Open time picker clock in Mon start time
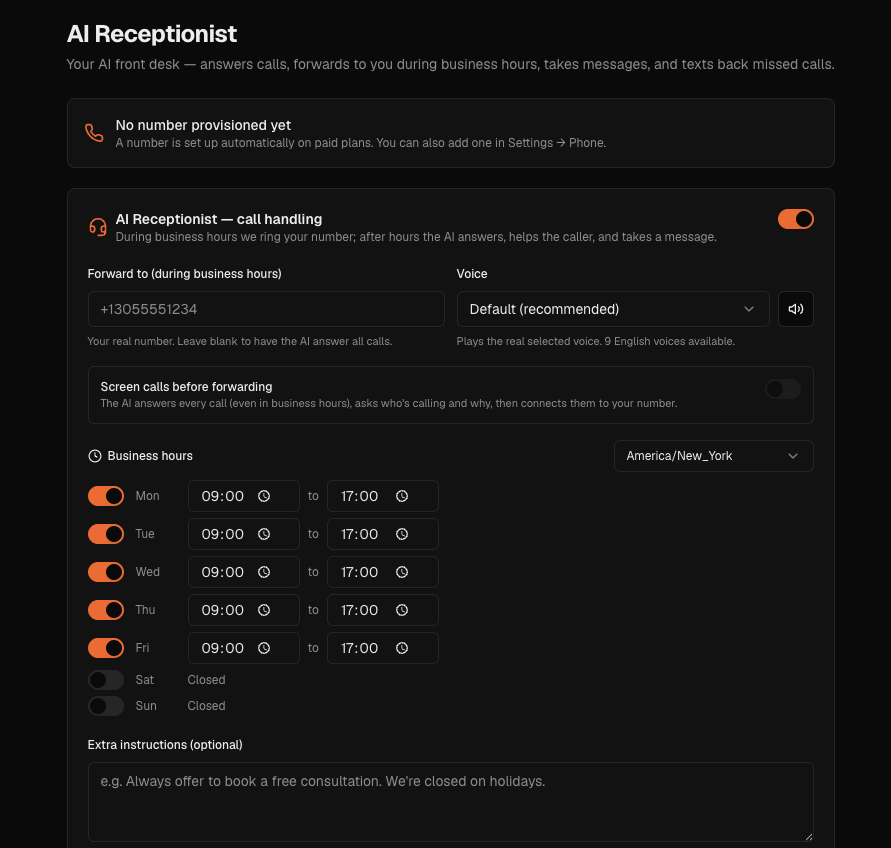The height and width of the screenshot is (848, 891). [264, 496]
